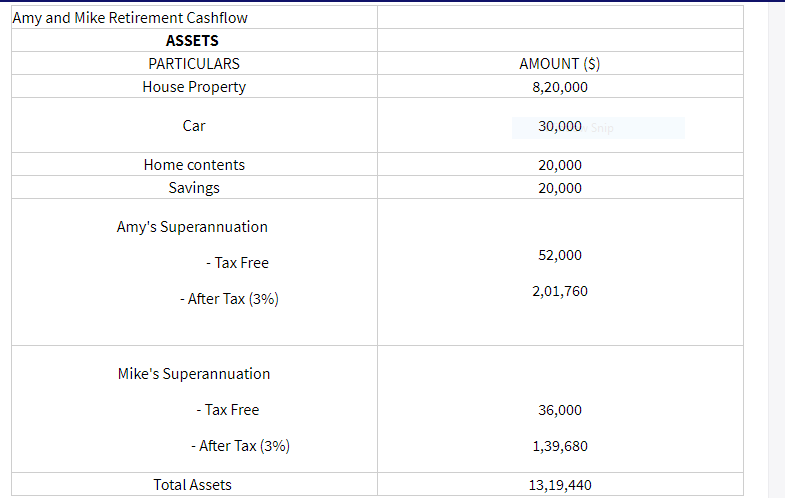This screenshot has height=498, width=785.
Task: Select the 2,01,760 after tax amount
Action: click(560, 291)
